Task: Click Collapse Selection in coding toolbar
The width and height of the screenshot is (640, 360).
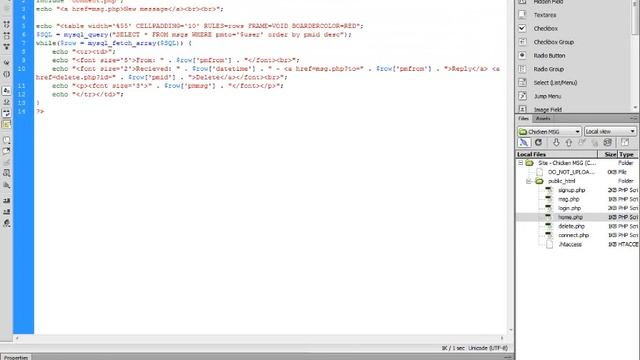Action: pos(7,36)
